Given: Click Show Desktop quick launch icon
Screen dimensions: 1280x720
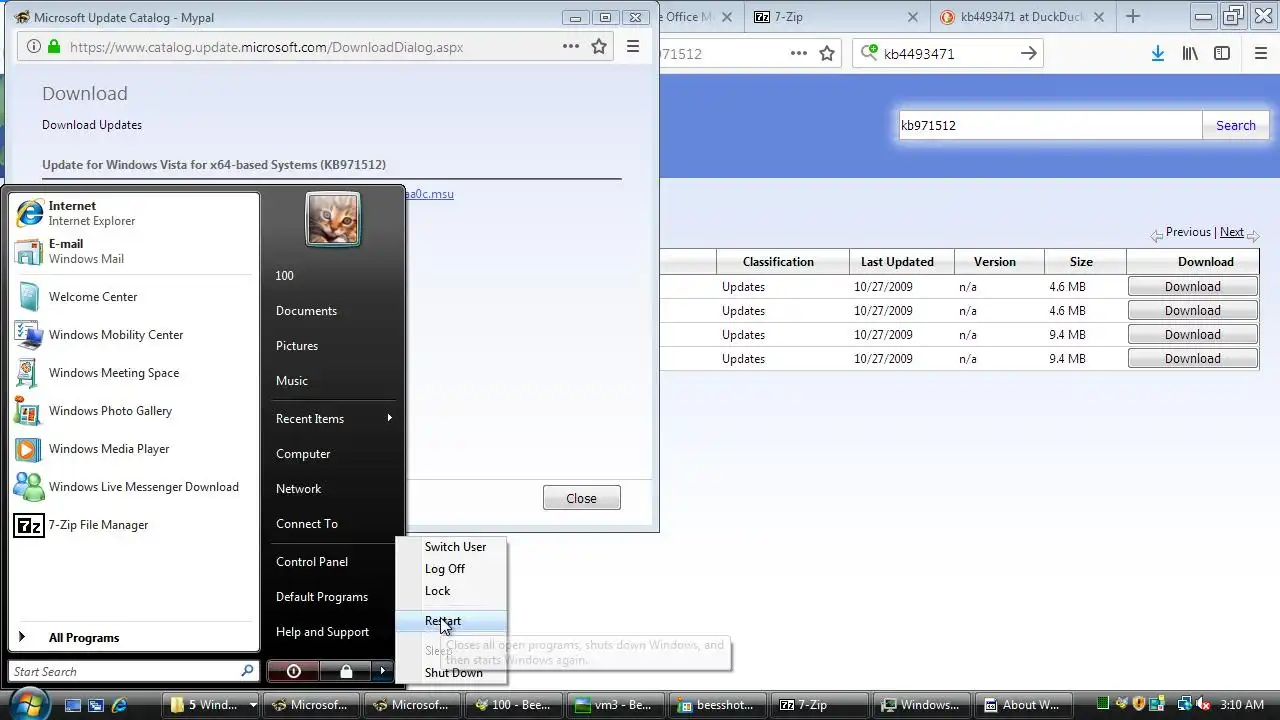Looking at the screenshot, I should (x=72, y=705).
